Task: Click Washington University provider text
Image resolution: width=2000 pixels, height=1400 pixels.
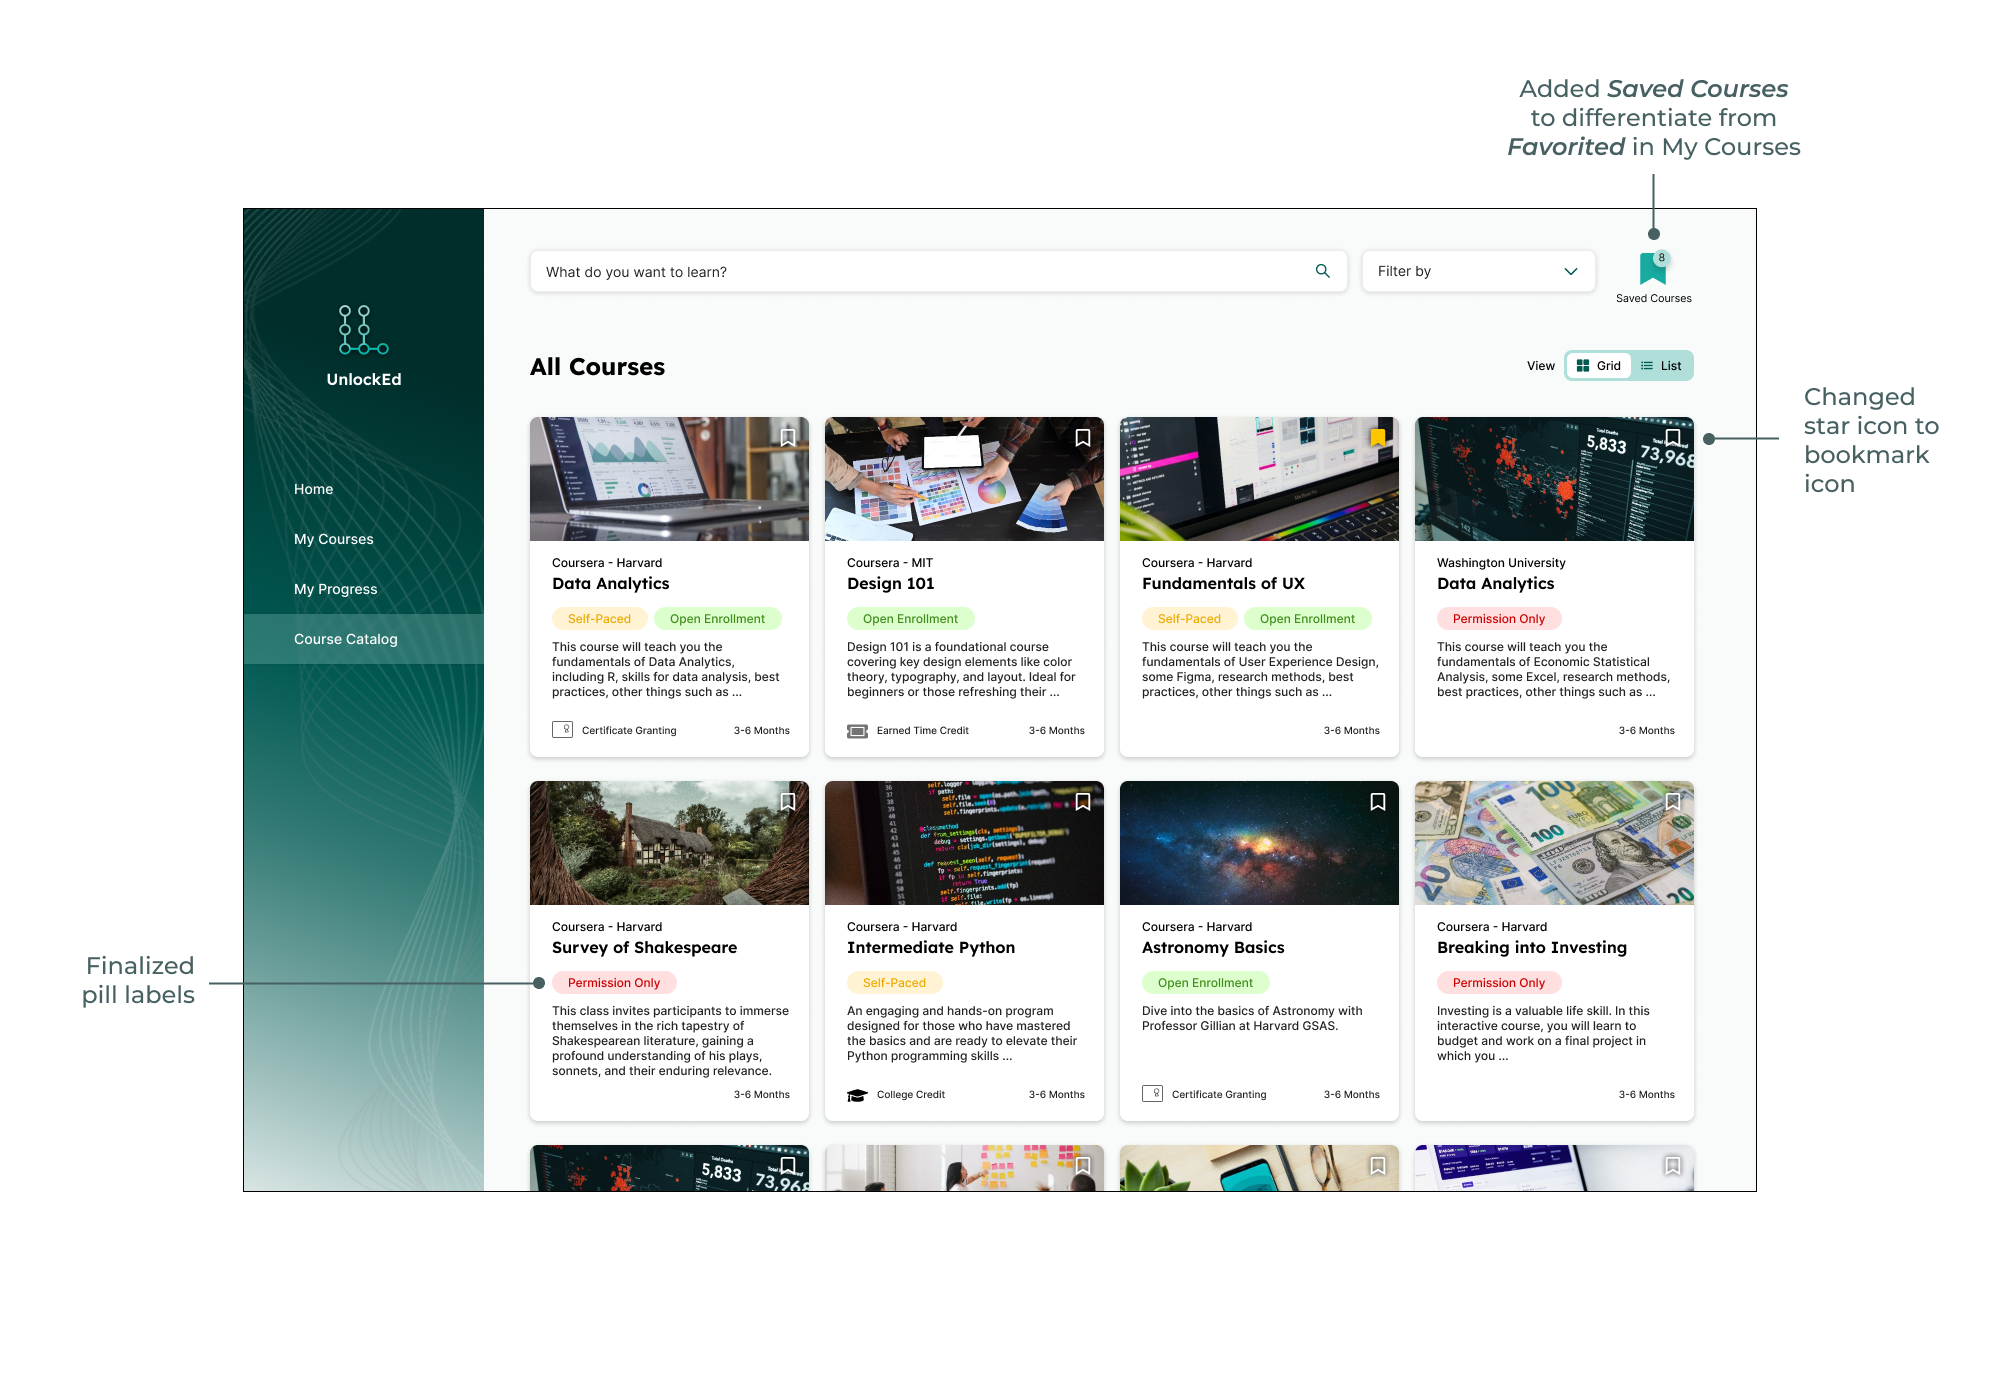Action: pyautogui.click(x=1501, y=563)
